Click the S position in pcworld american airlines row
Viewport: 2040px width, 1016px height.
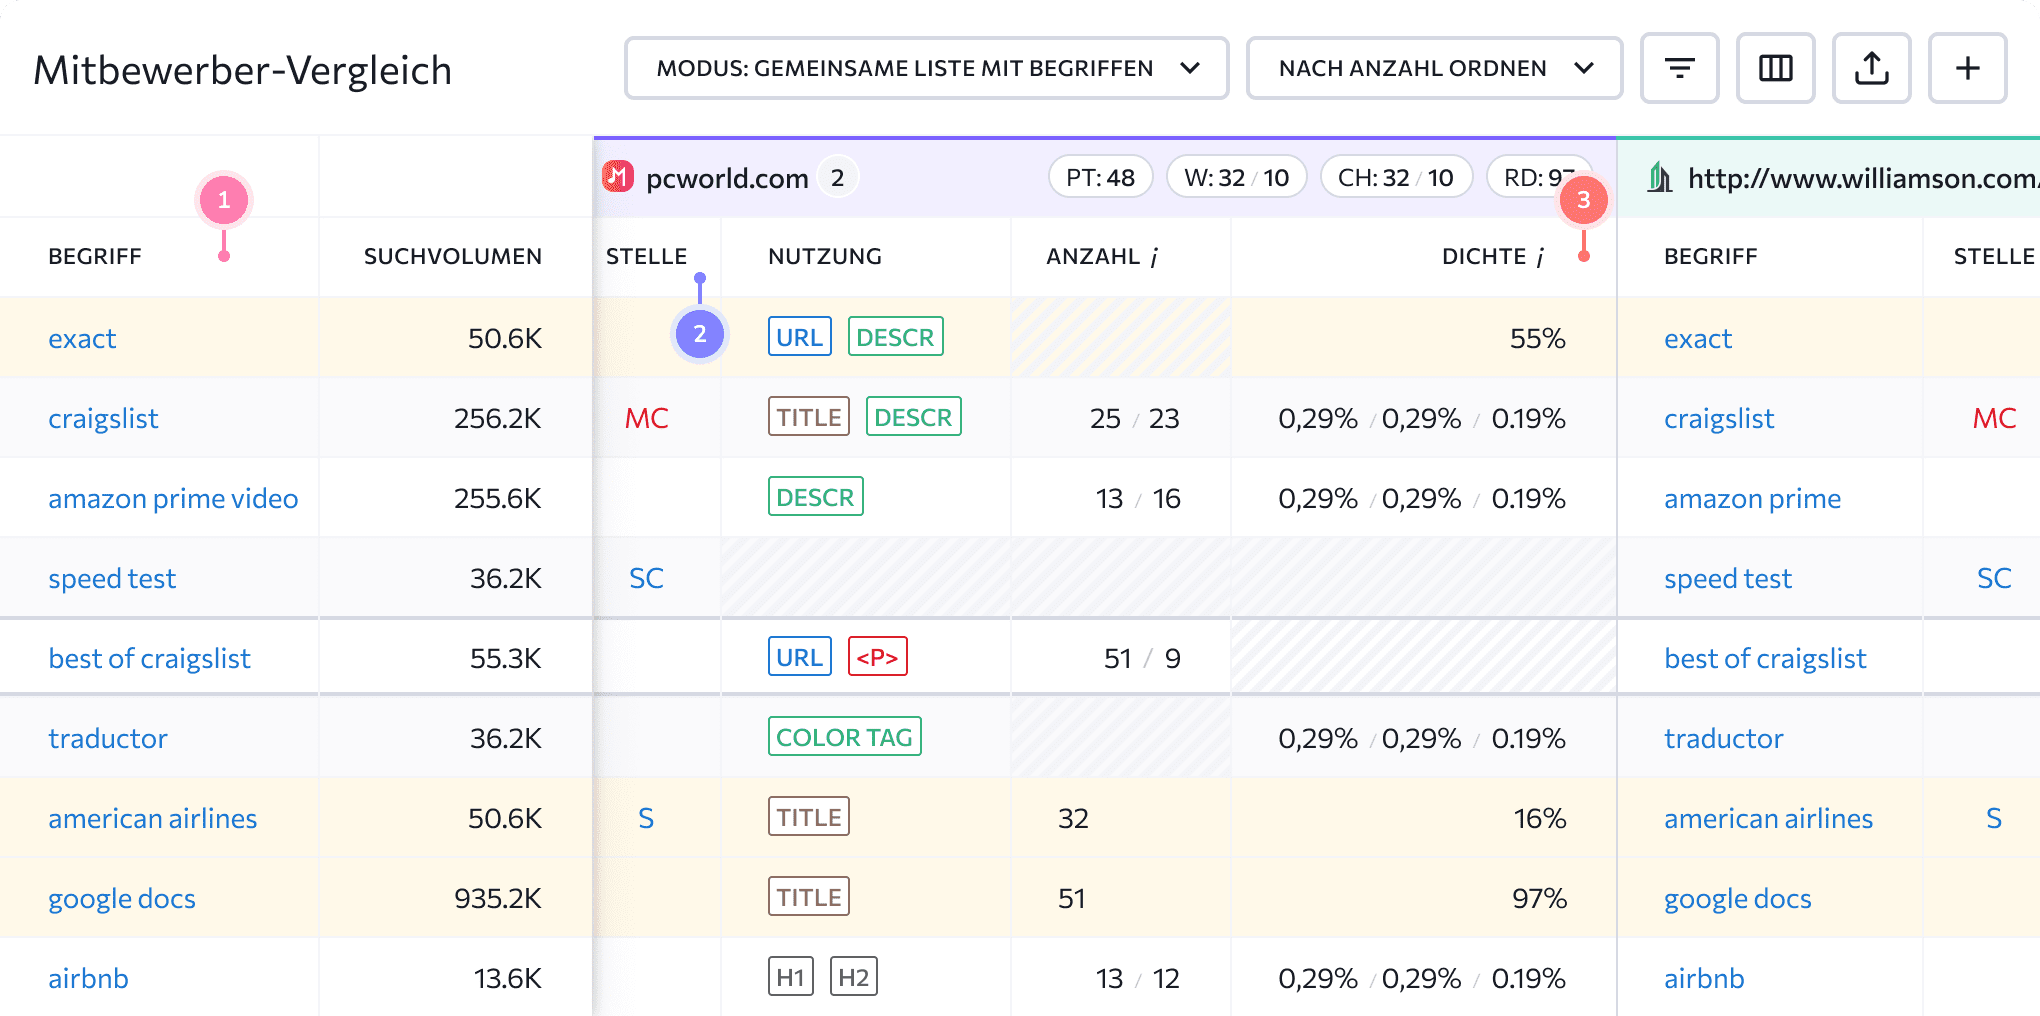(x=646, y=819)
